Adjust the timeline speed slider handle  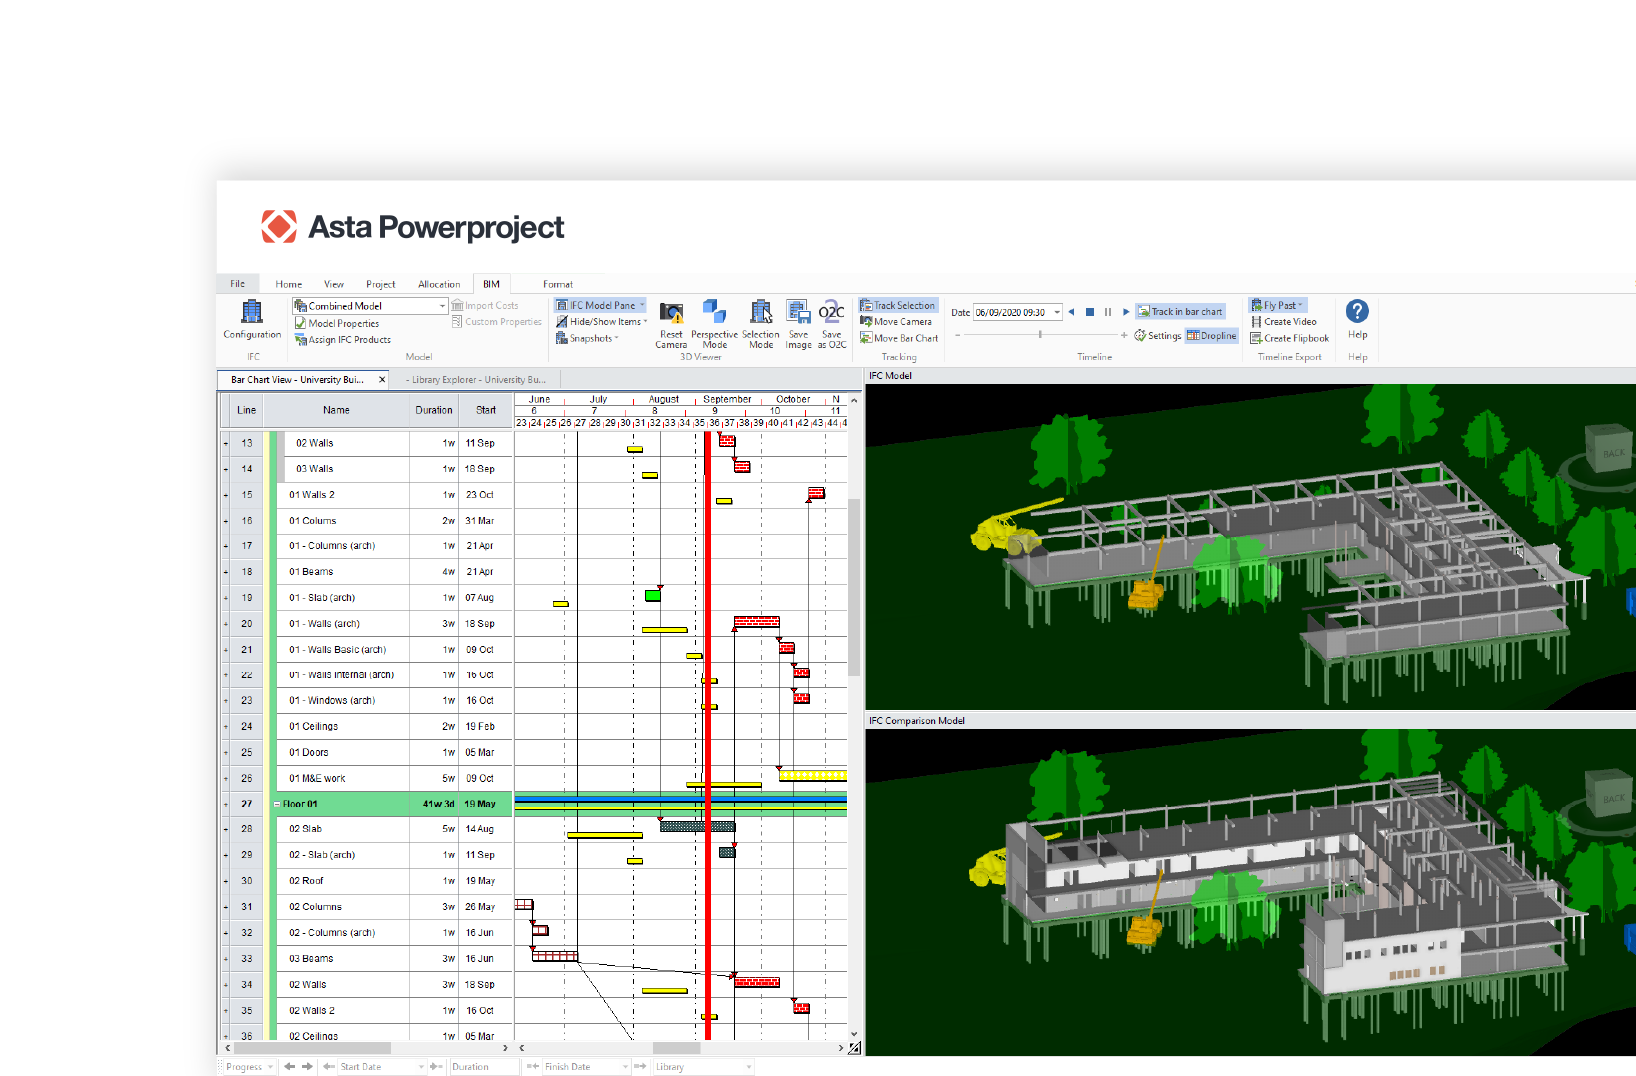(1040, 335)
